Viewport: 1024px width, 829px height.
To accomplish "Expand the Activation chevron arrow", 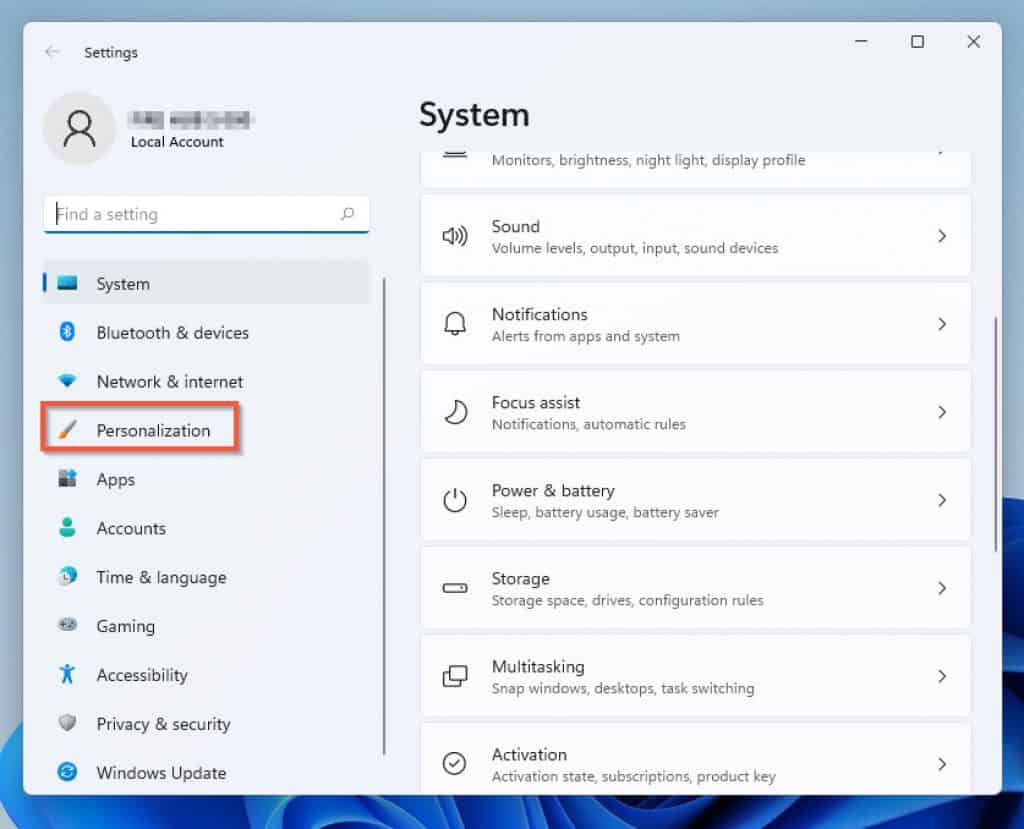I will (x=942, y=764).
